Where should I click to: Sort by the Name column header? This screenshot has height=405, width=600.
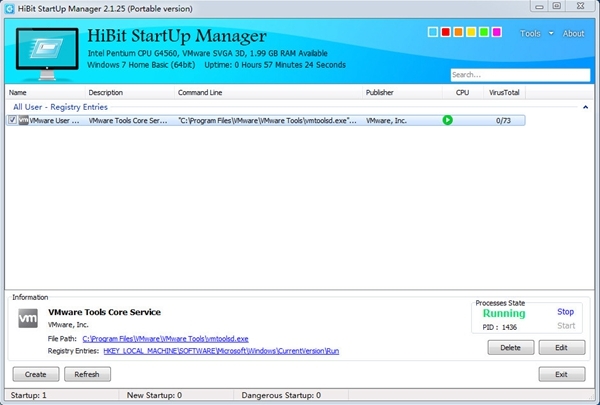click(45, 93)
